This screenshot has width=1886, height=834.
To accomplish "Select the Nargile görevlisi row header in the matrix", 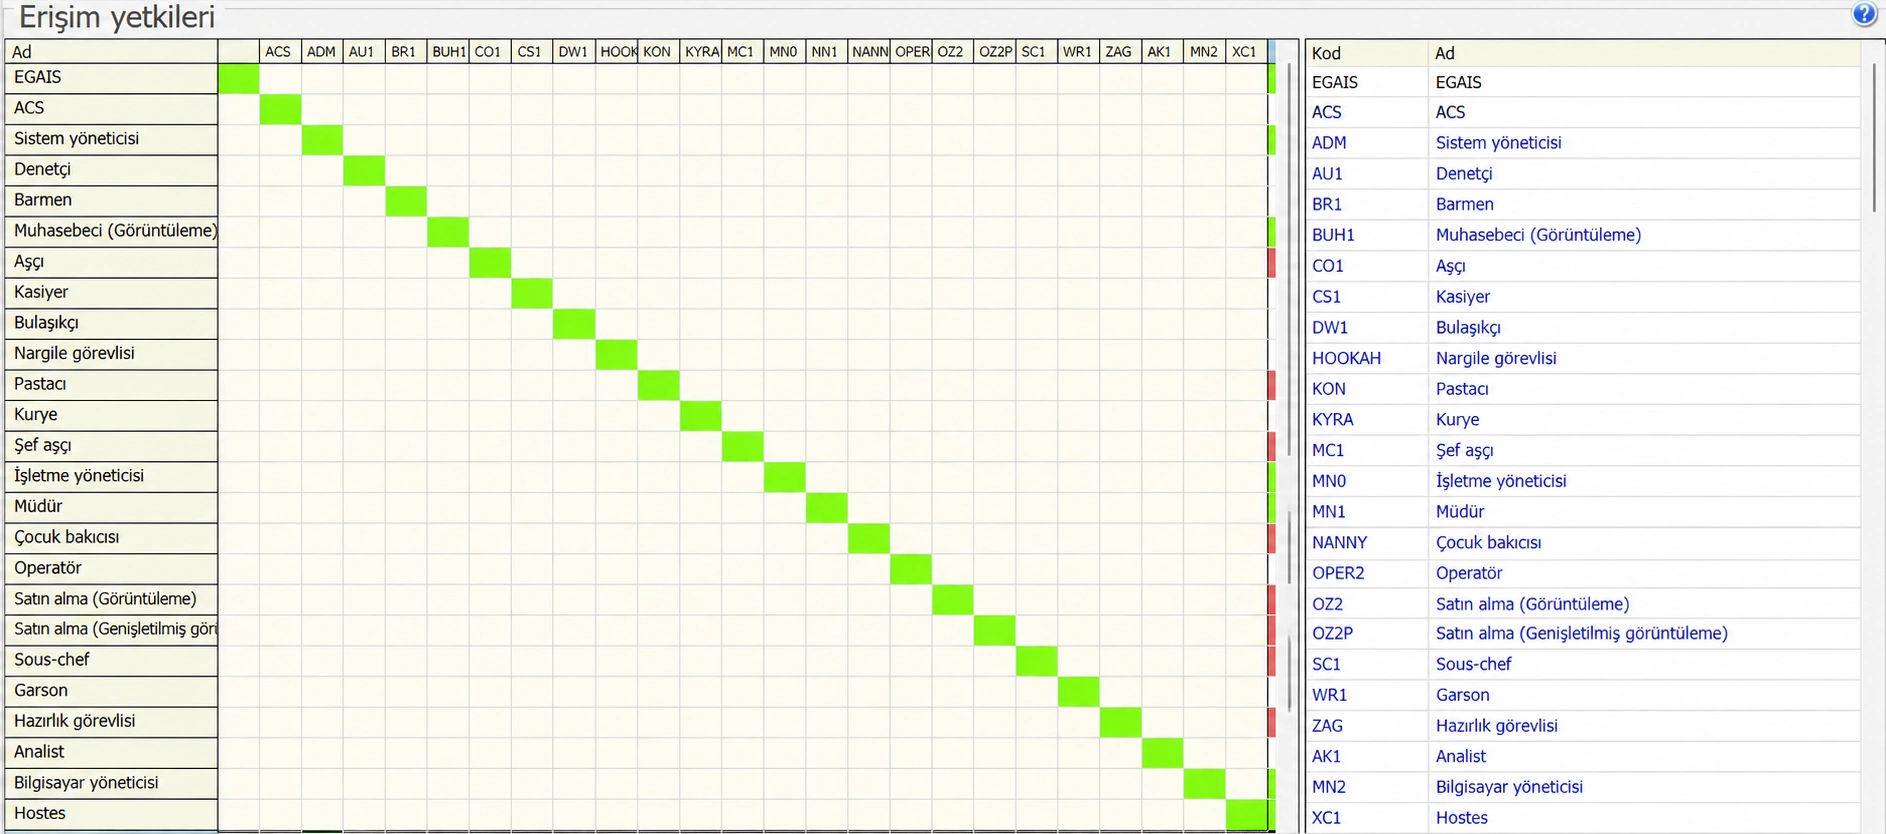I will 111,354.
